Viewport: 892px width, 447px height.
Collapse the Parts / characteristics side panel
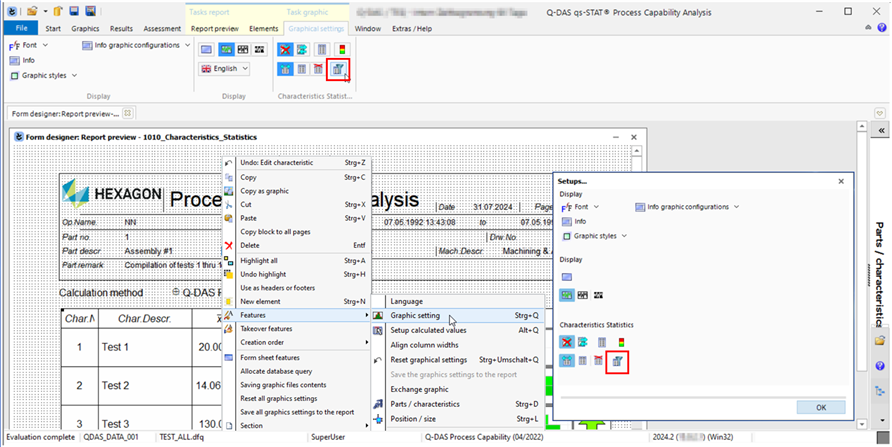(x=881, y=130)
